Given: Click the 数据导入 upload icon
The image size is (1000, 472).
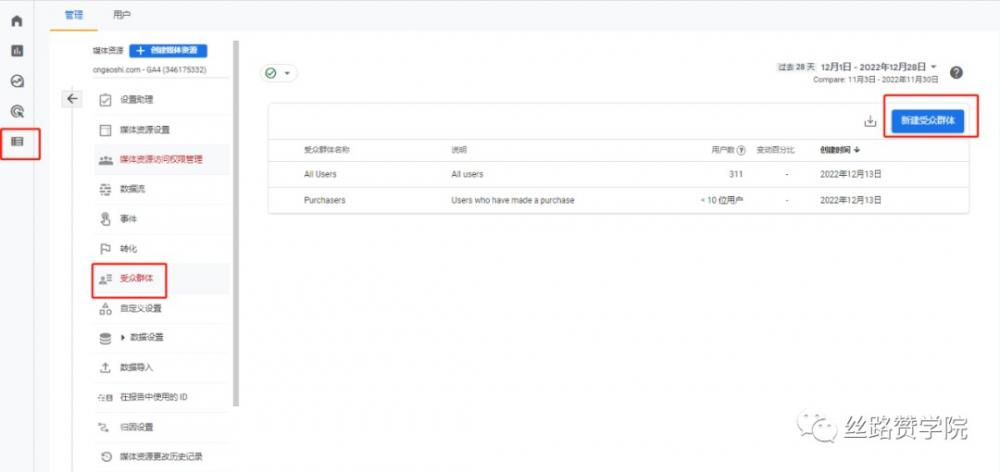Looking at the screenshot, I should [106, 368].
